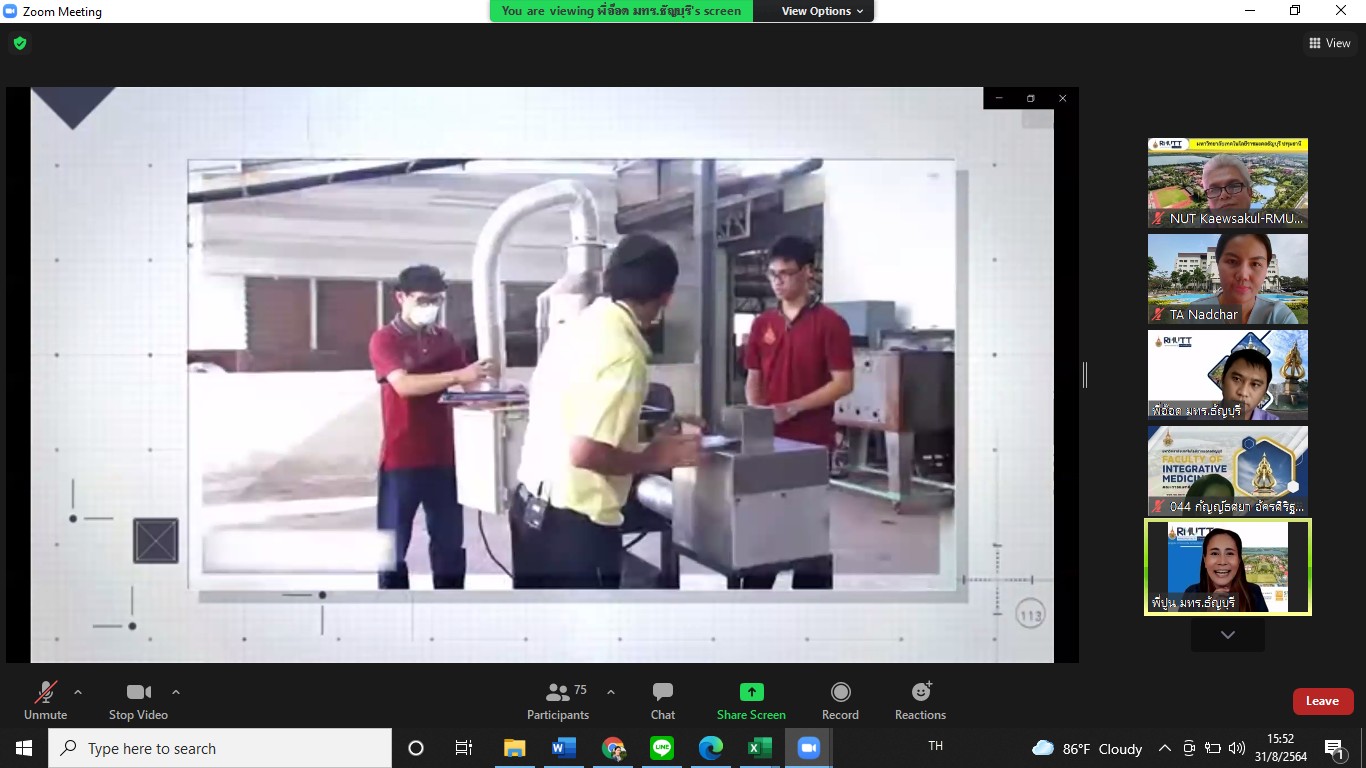Open the View layout menu

(1329, 43)
